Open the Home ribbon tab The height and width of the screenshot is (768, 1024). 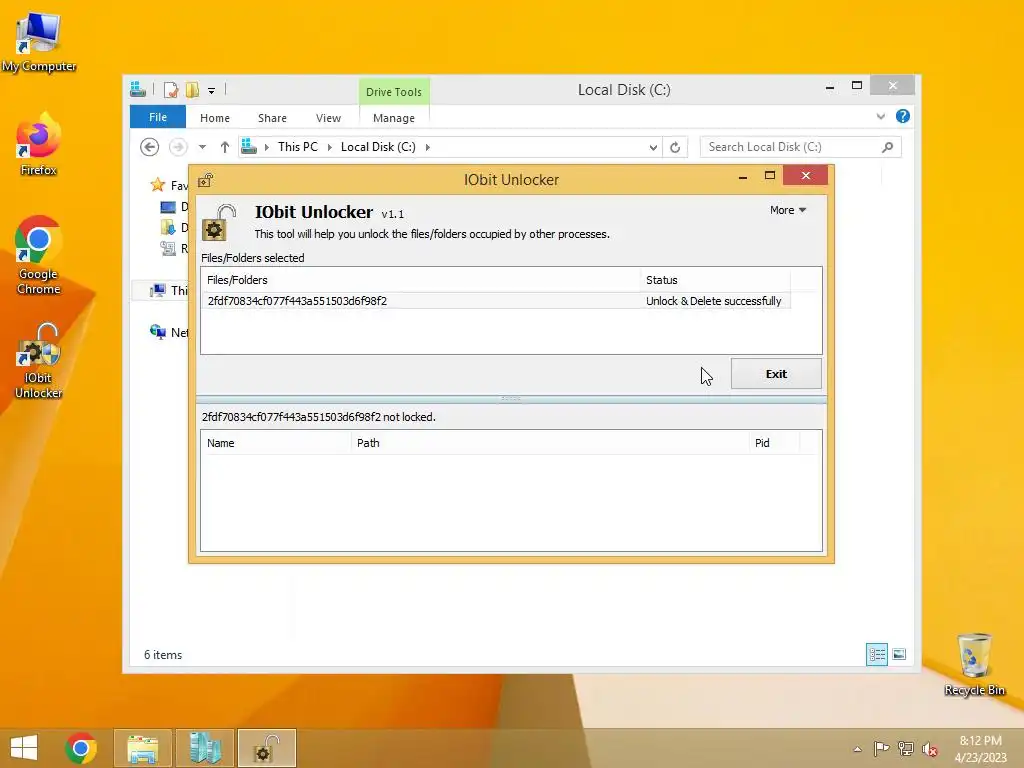point(215,118)
